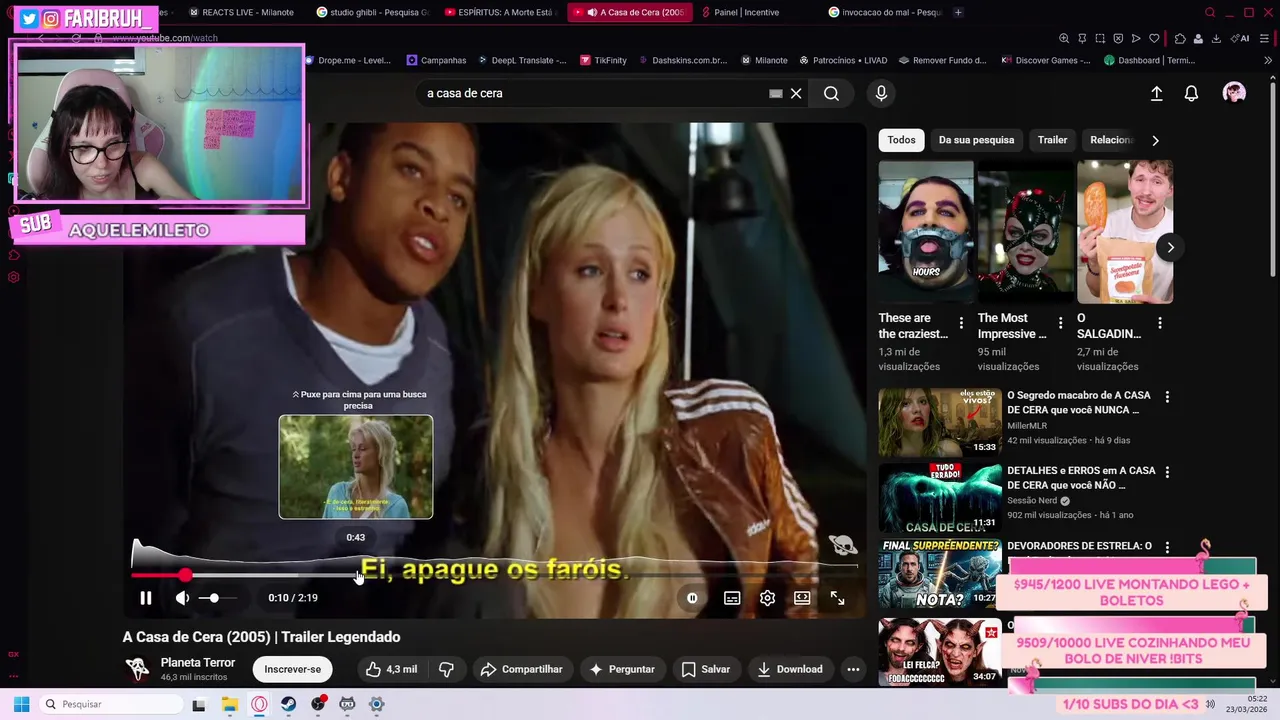Viewport: 1280px width, 720px height.
Task: Open browser extensions cube icon
Action: 1180,38
